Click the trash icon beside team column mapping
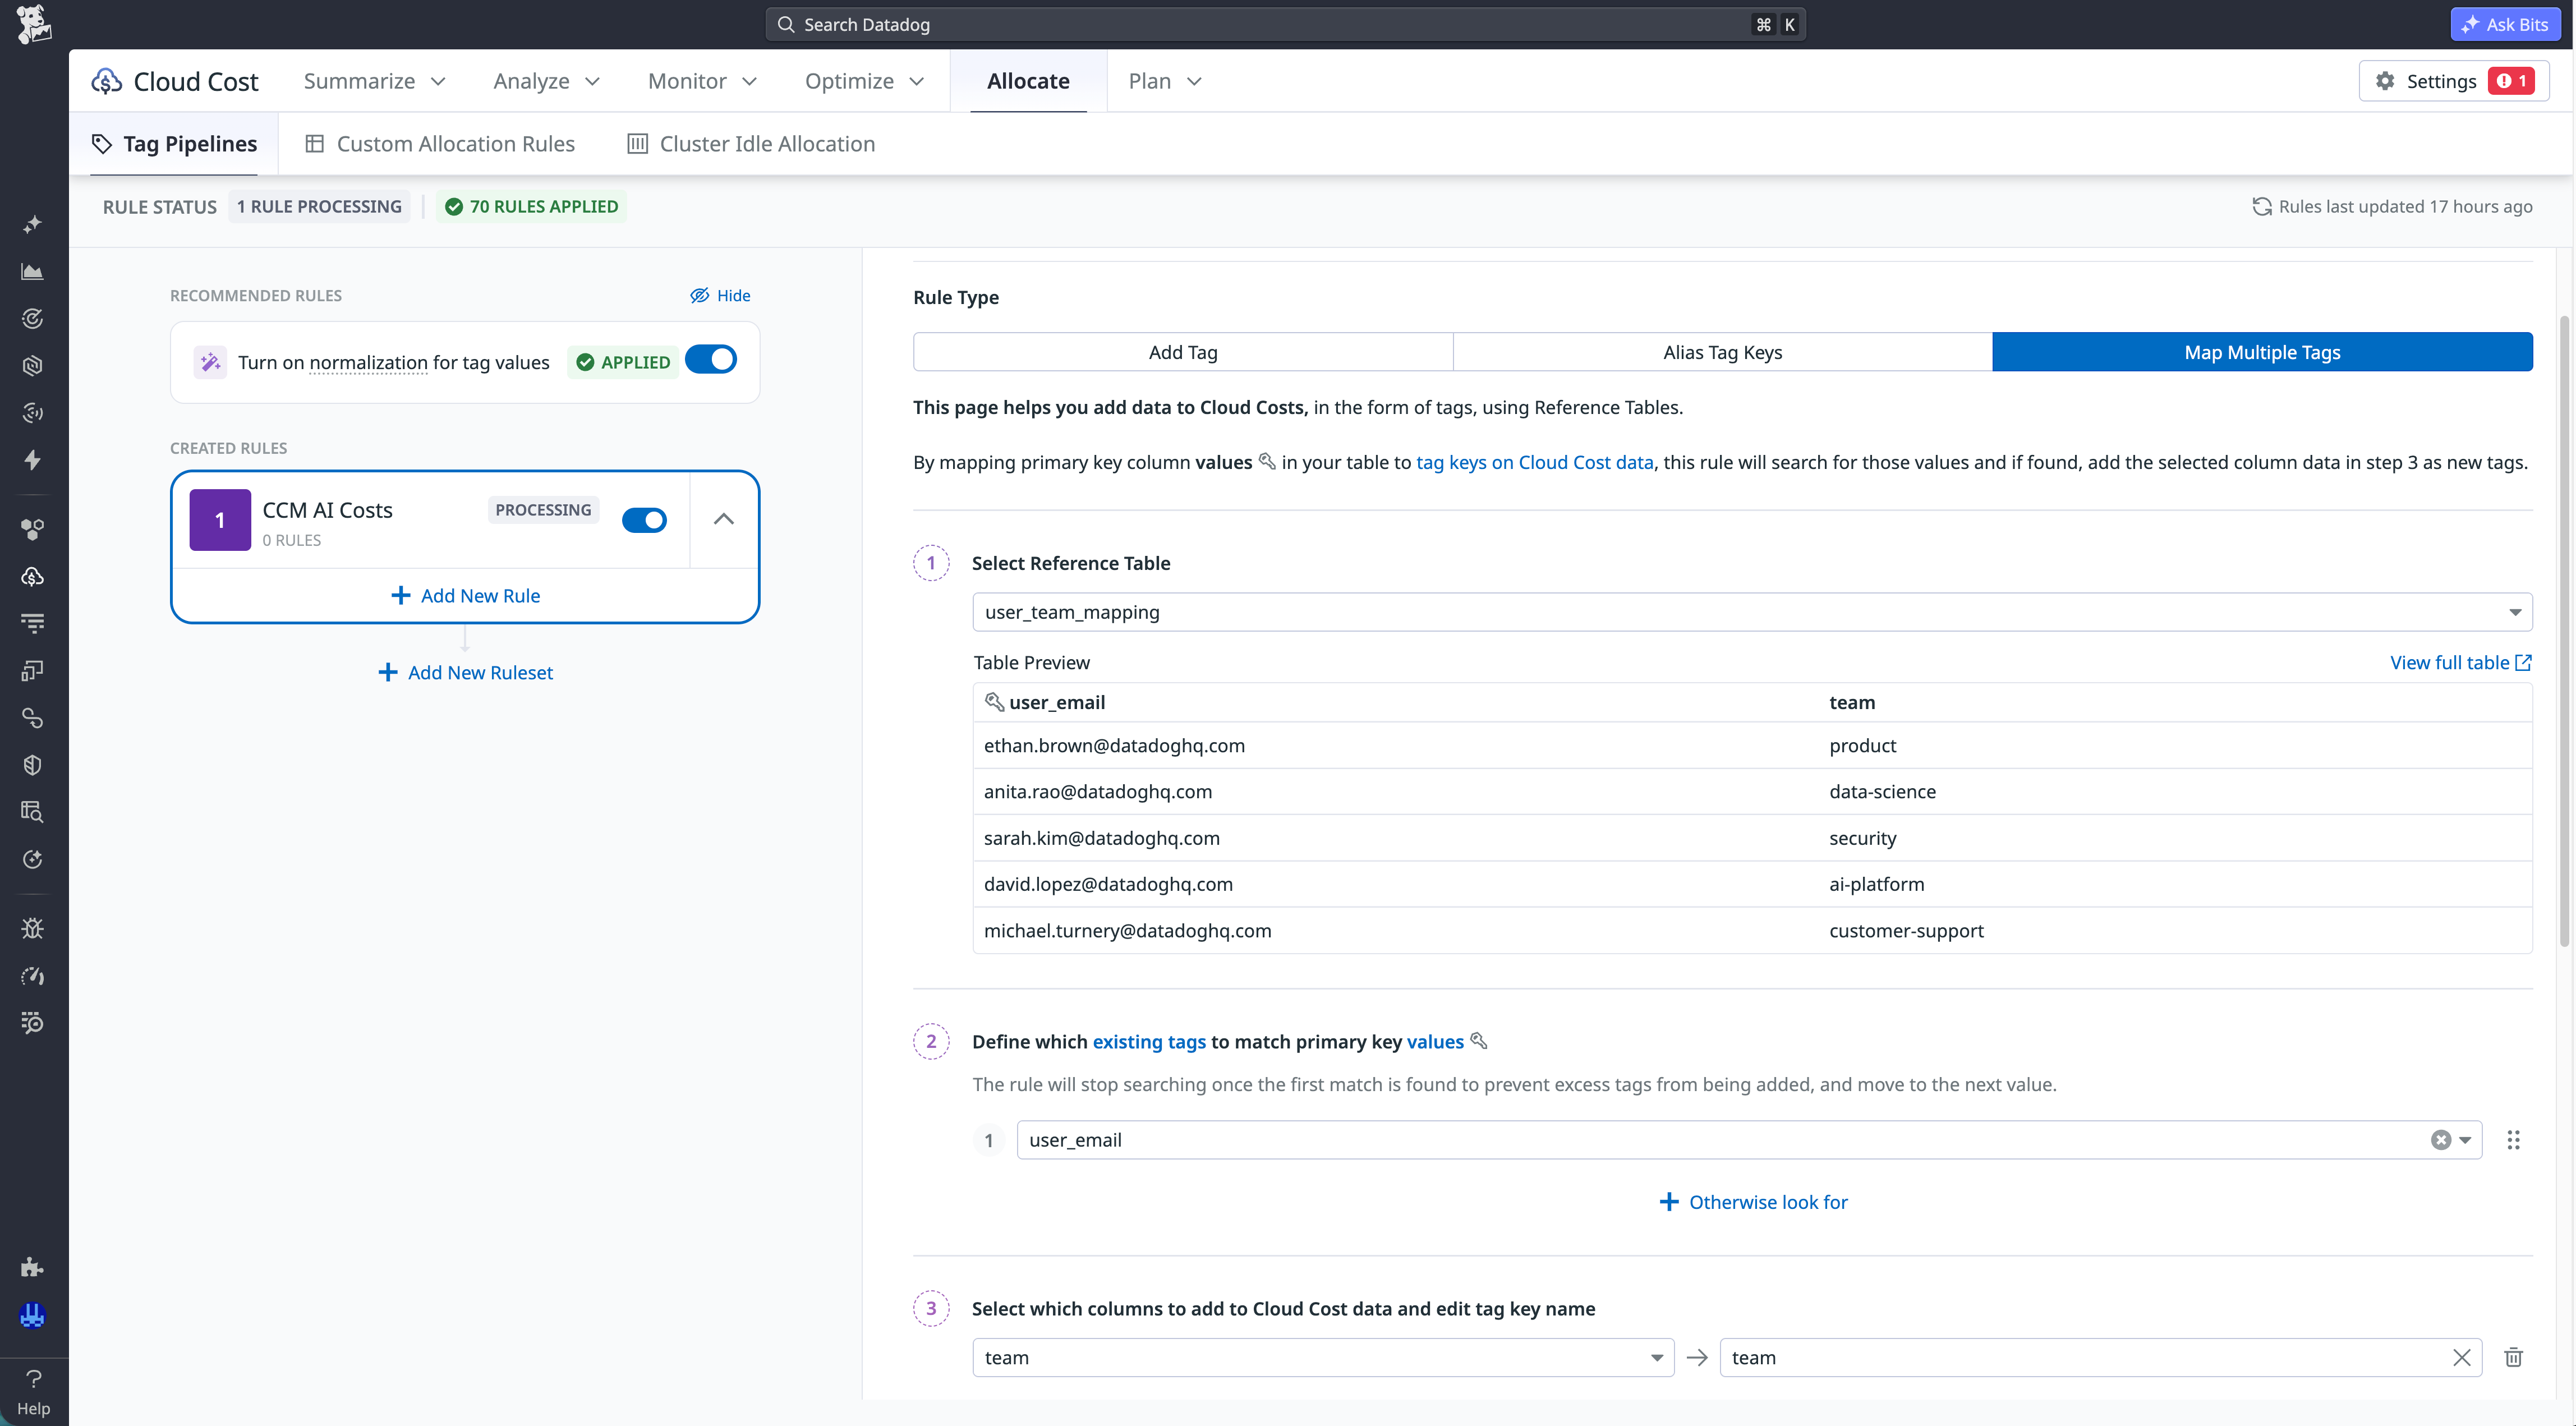 pyautogui.click(x=2513, y=1357)
